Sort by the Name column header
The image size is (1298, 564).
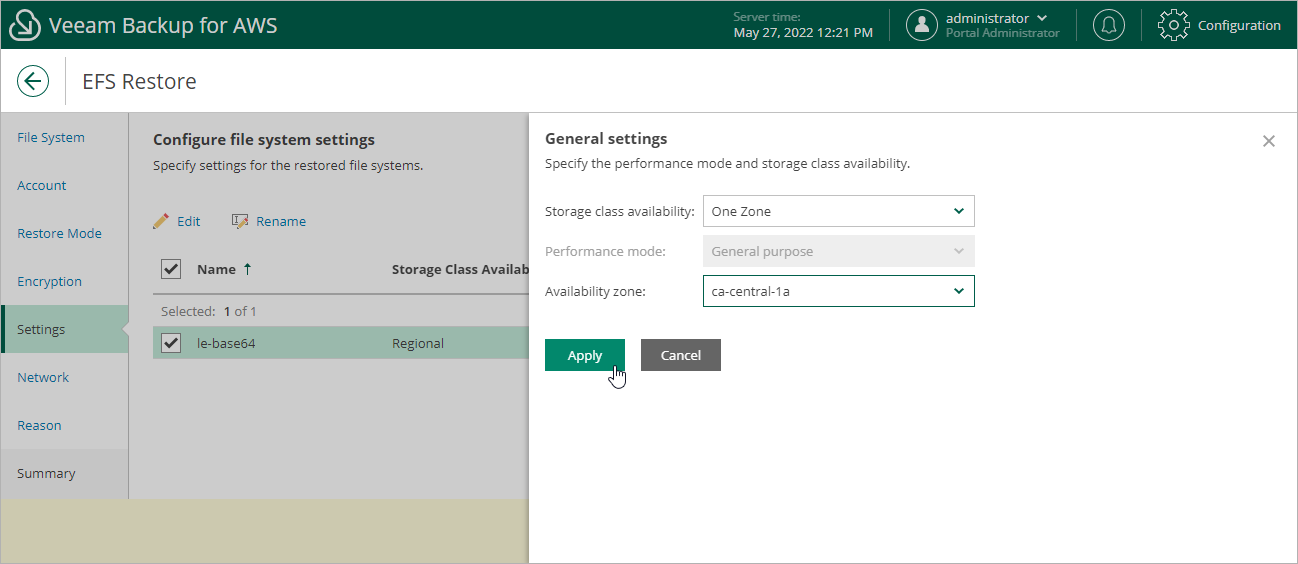(216, 269)
